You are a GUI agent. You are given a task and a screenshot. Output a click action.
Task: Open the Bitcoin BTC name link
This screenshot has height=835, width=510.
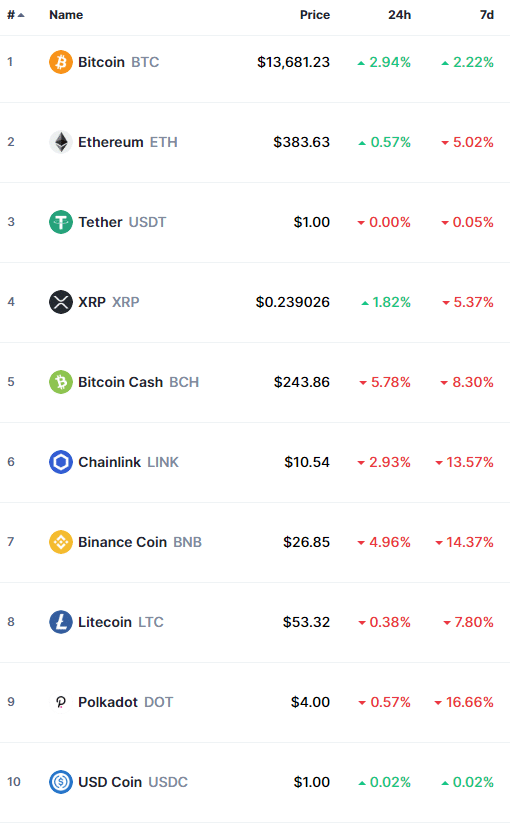click(x=118, y=62)
